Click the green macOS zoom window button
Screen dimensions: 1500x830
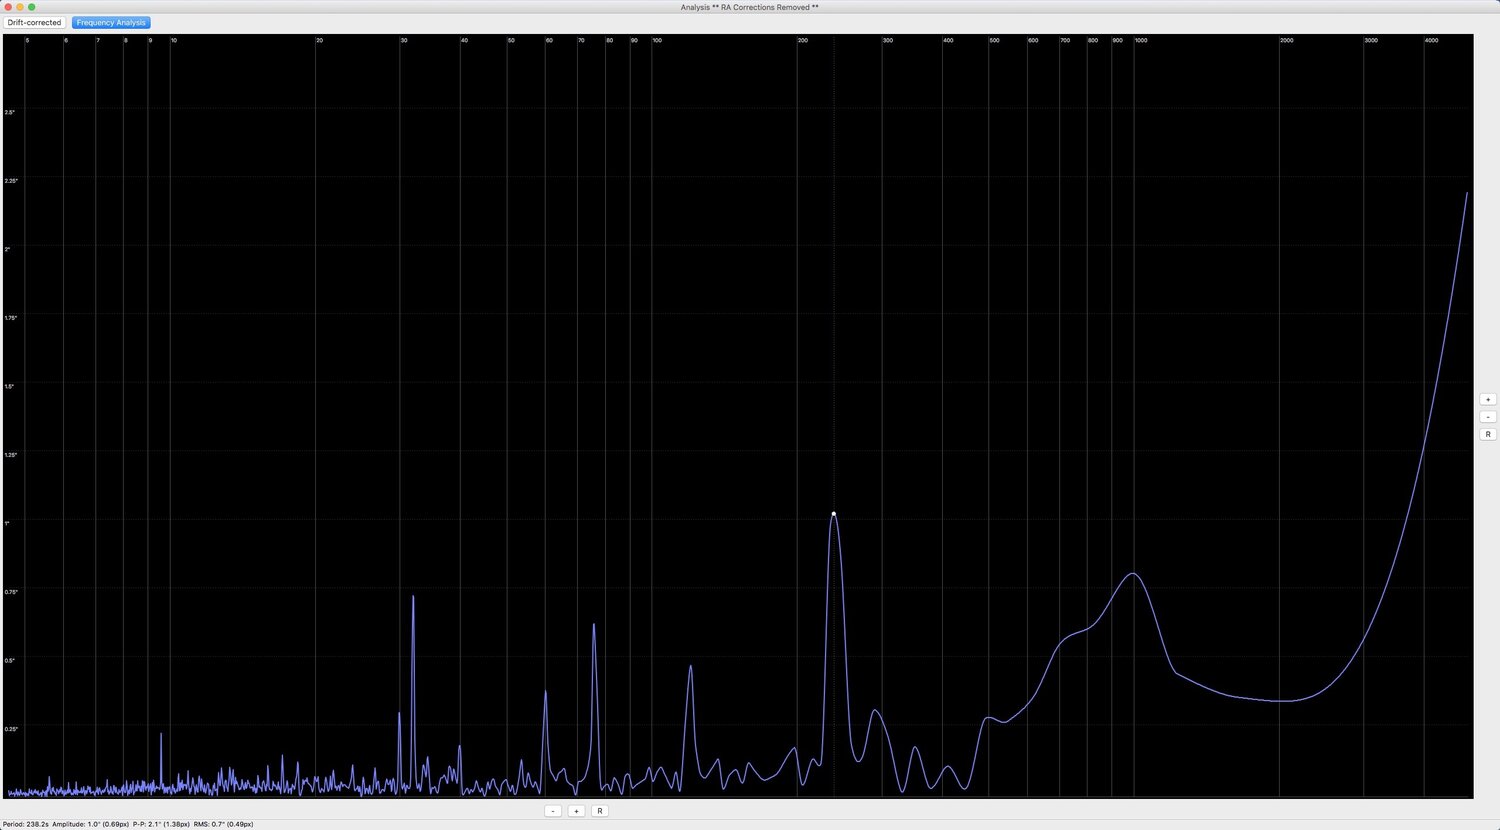31,7
